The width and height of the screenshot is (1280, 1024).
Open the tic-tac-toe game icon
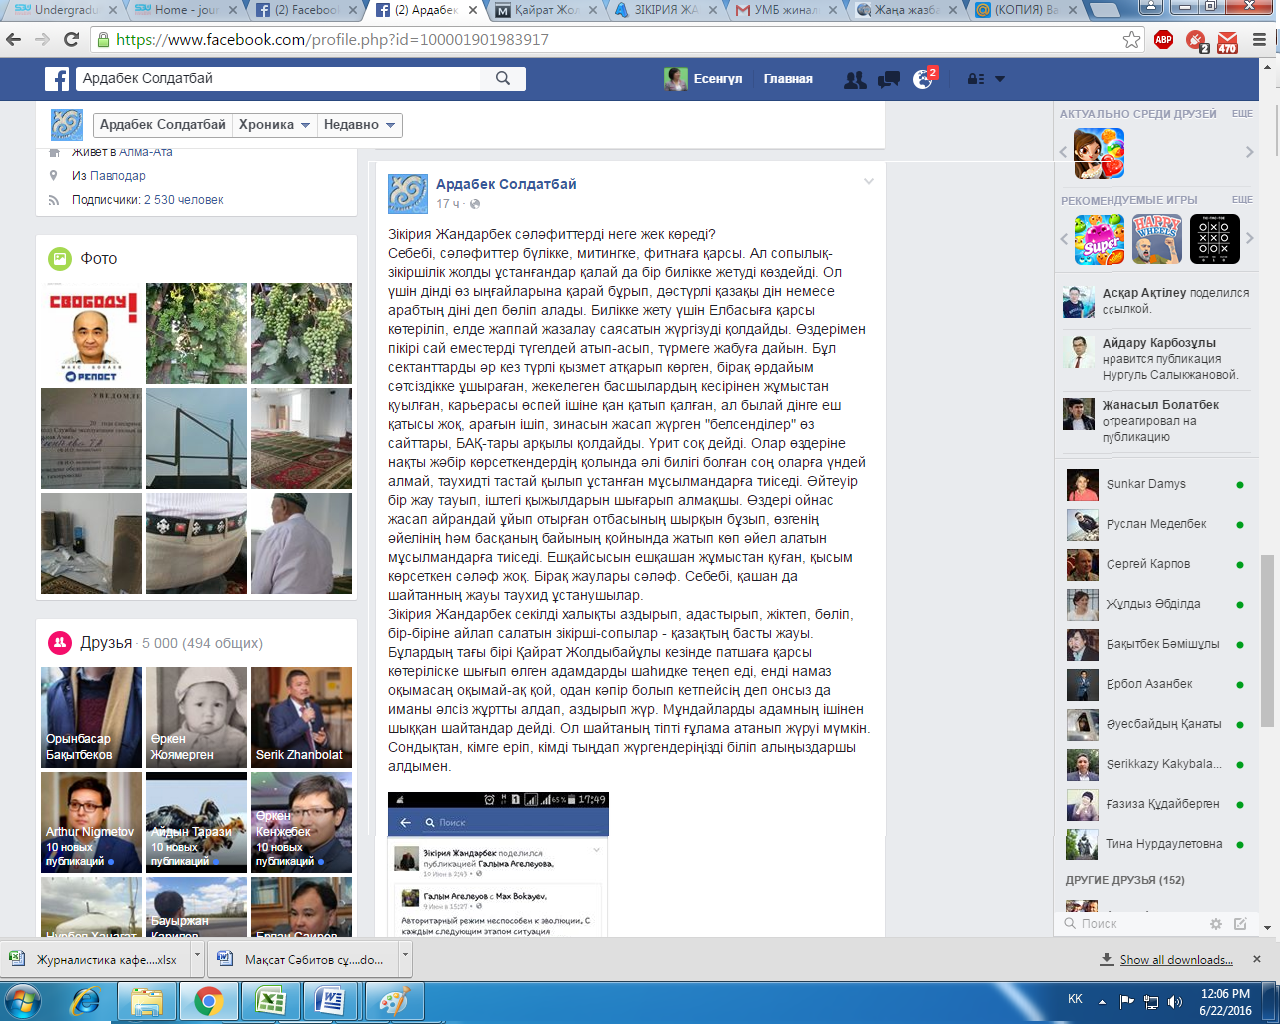click(x=1215, y=239)
